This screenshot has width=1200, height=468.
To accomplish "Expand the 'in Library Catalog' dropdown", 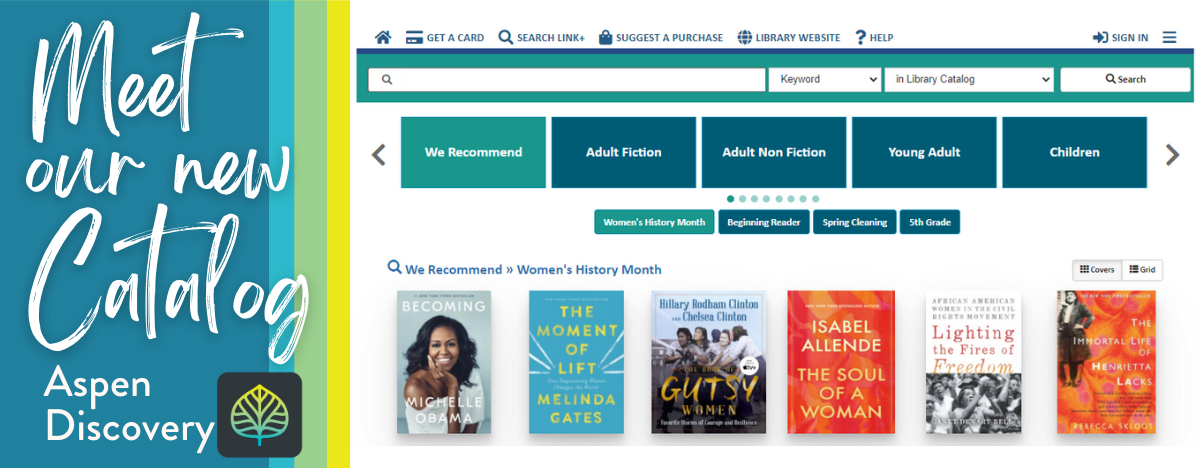I will [969, 80].
